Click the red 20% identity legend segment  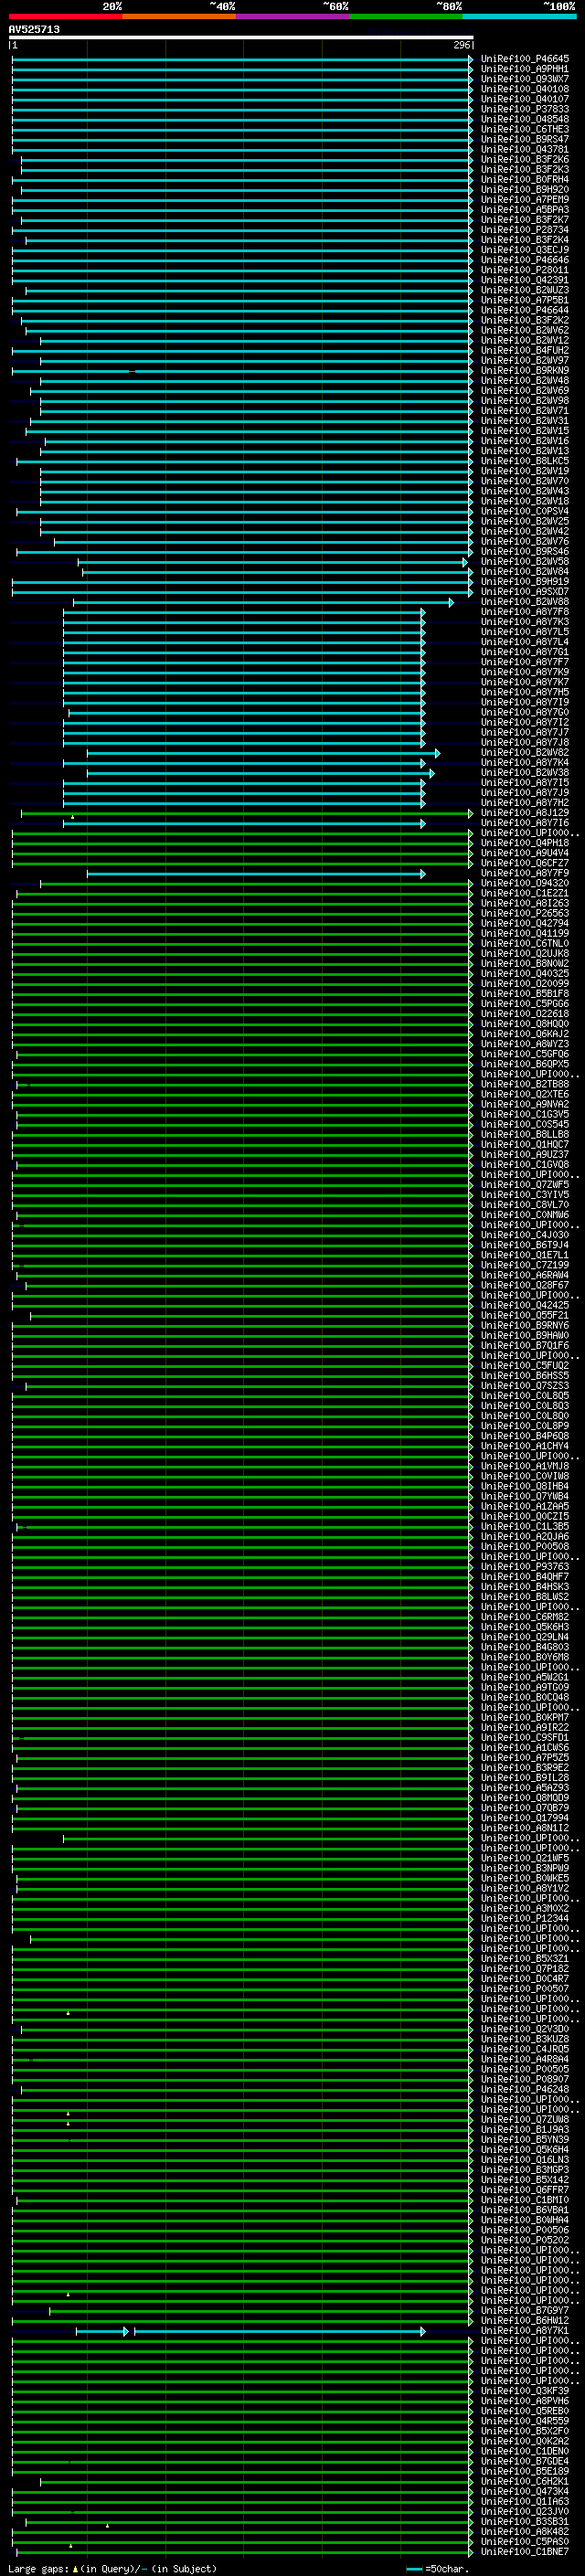coord(65,16)
